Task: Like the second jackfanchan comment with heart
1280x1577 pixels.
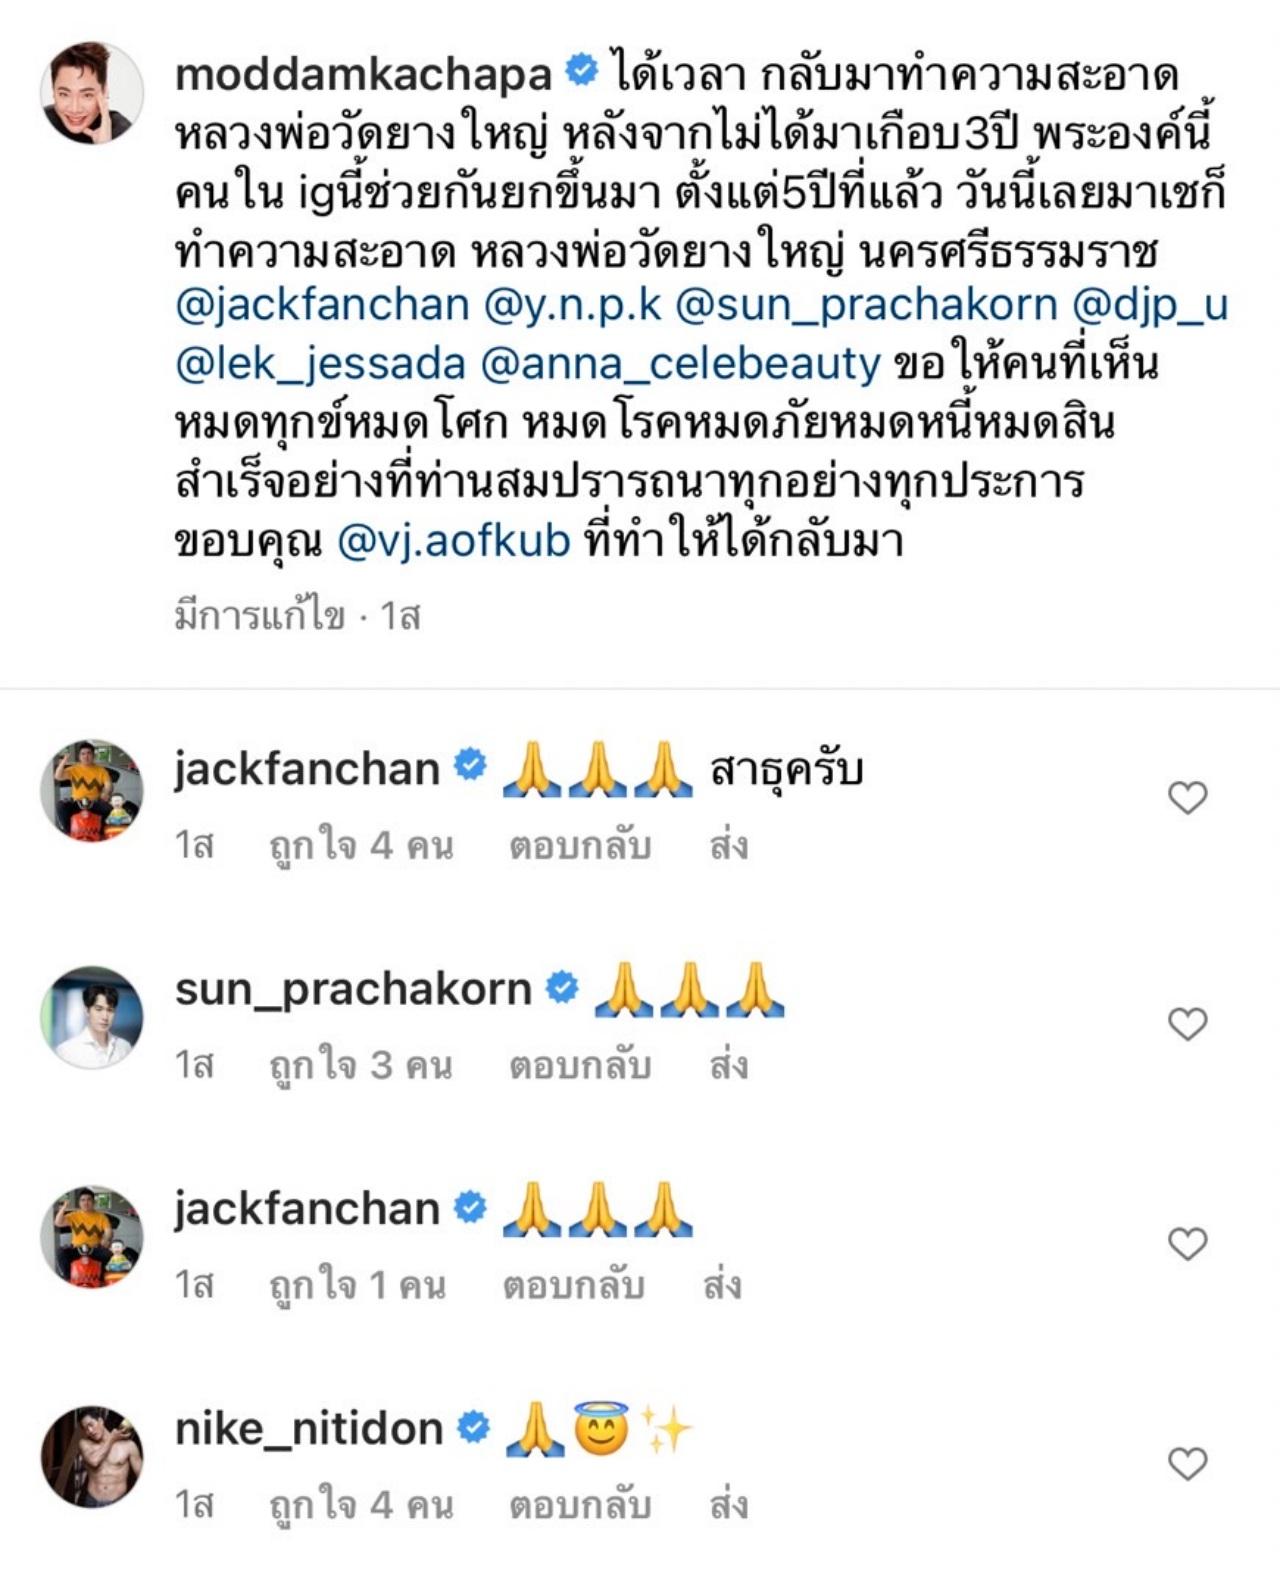Action: tap(1188, 1243)
